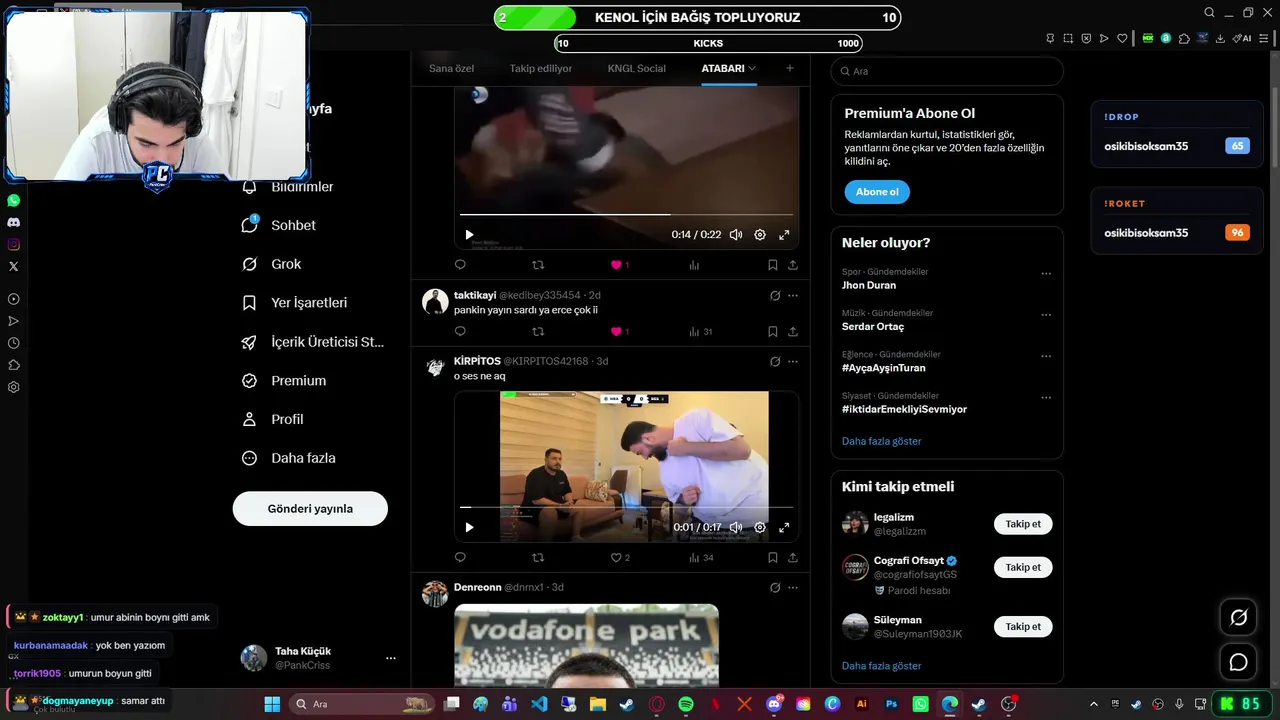Open settings on the KİRPİTOS video
Viewport: 1280px width, 720px height.
[x=760, y=527]
